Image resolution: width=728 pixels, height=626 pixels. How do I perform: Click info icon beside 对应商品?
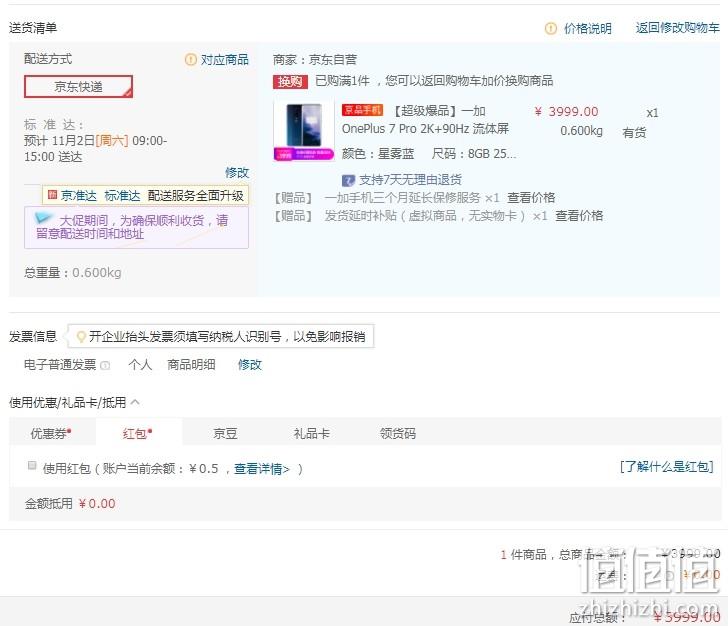pos(190,59)
